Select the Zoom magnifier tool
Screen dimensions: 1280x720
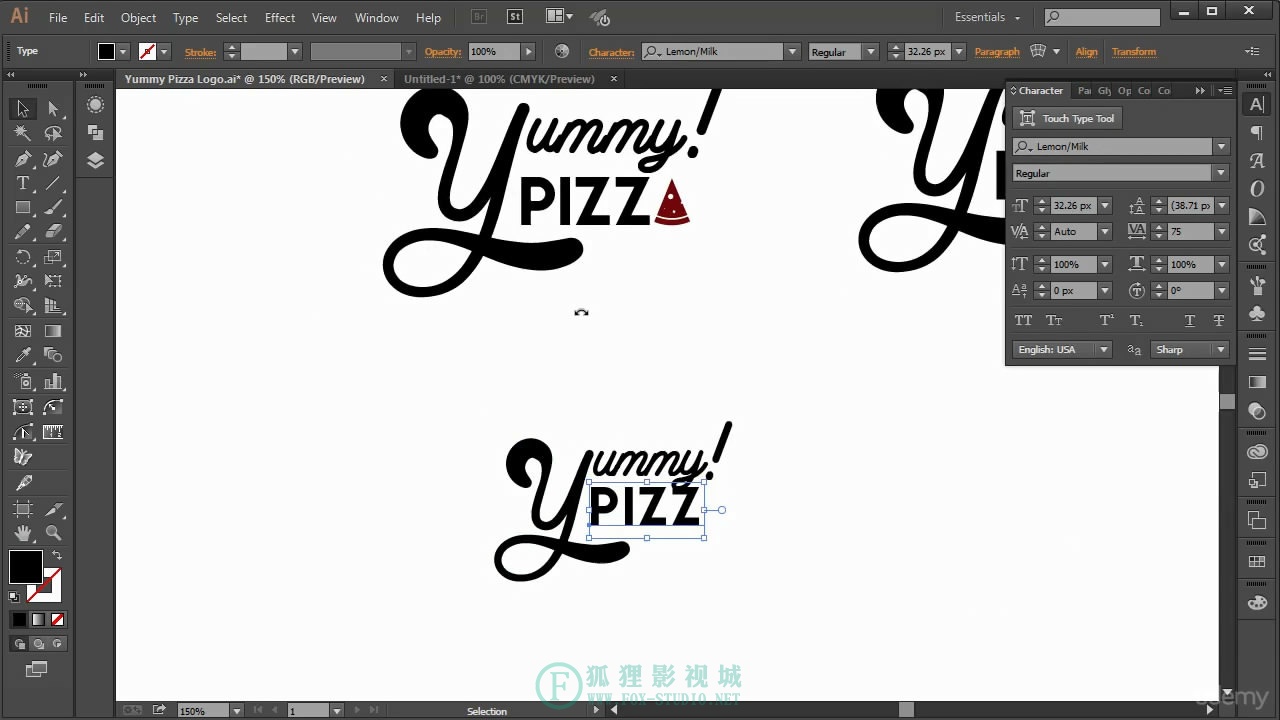tap(53, 533)
